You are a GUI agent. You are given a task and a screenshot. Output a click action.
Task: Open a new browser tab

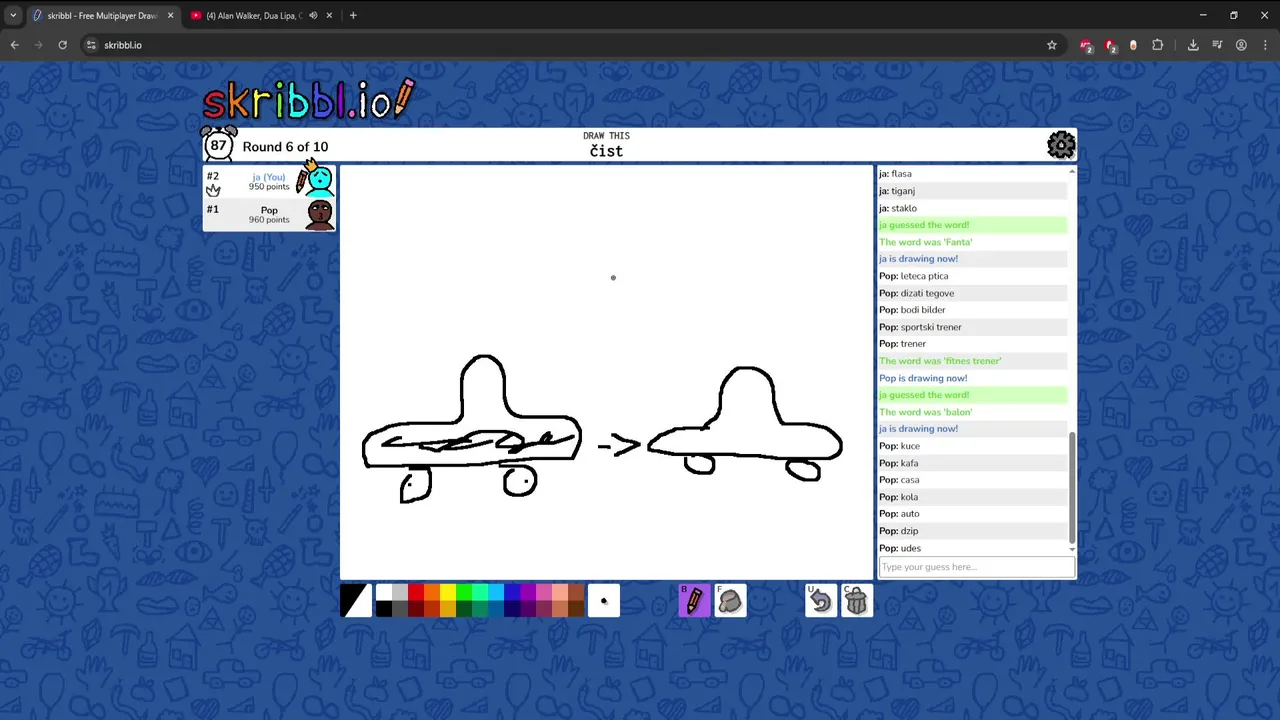pyautogui.click(x=353, y=16)
